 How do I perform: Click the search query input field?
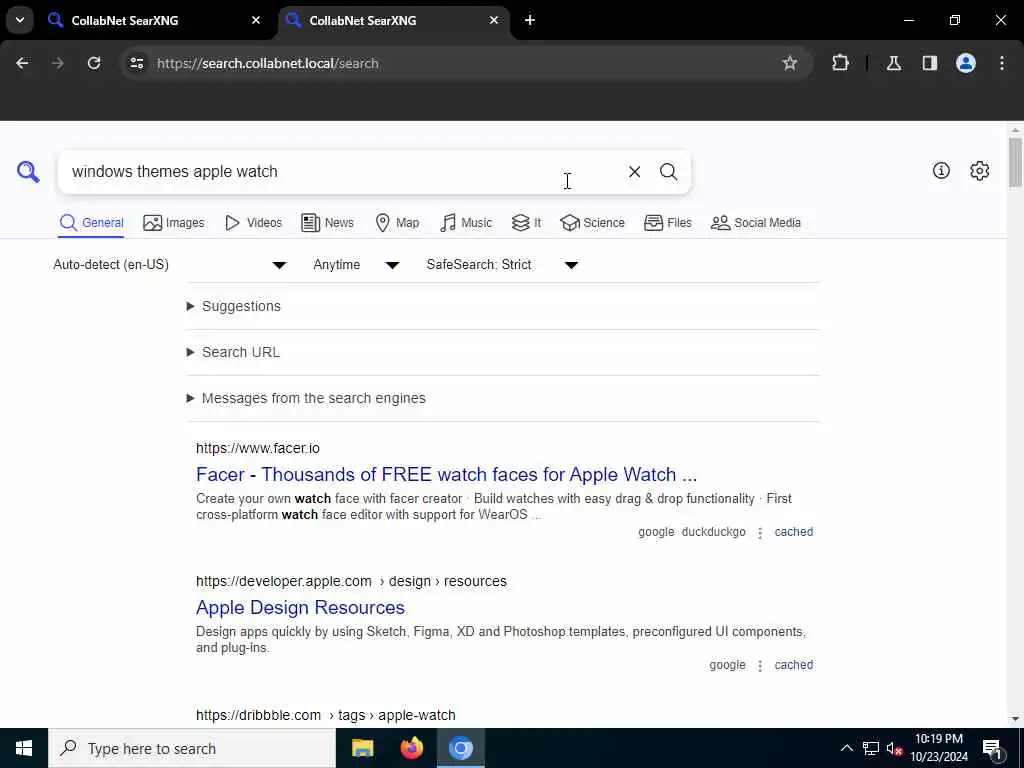340,172
